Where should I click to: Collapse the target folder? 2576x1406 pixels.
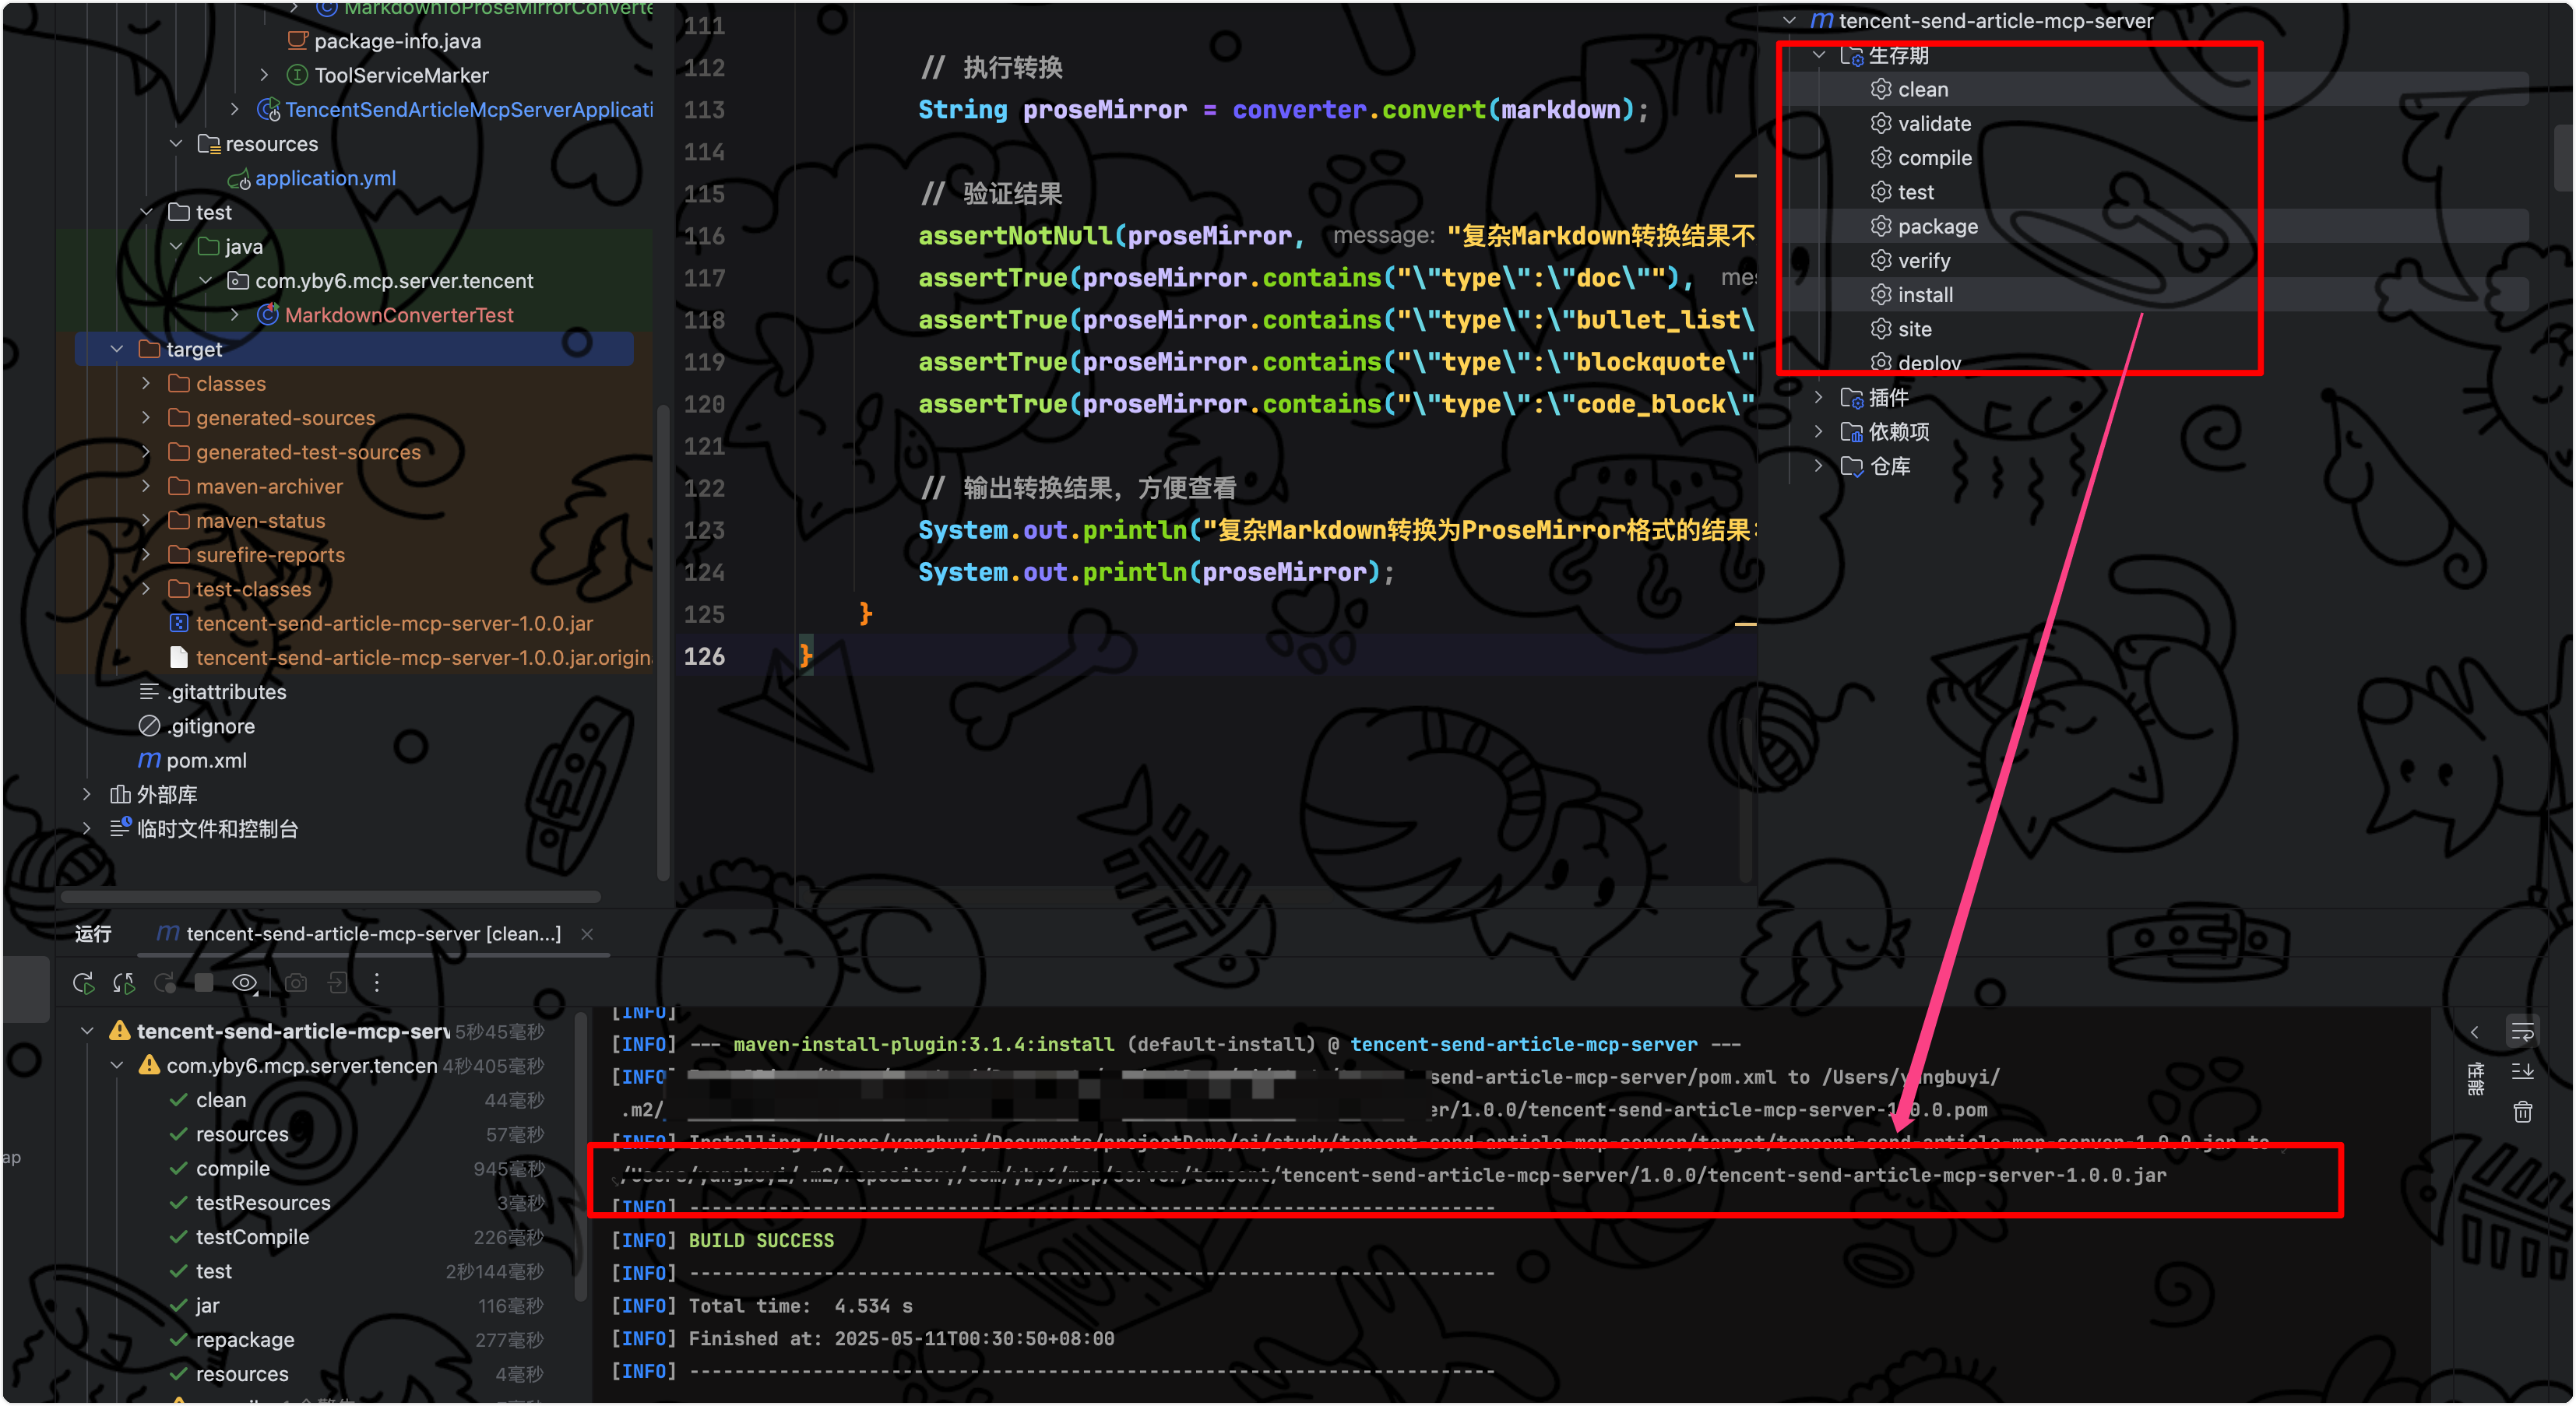(117, 349)
